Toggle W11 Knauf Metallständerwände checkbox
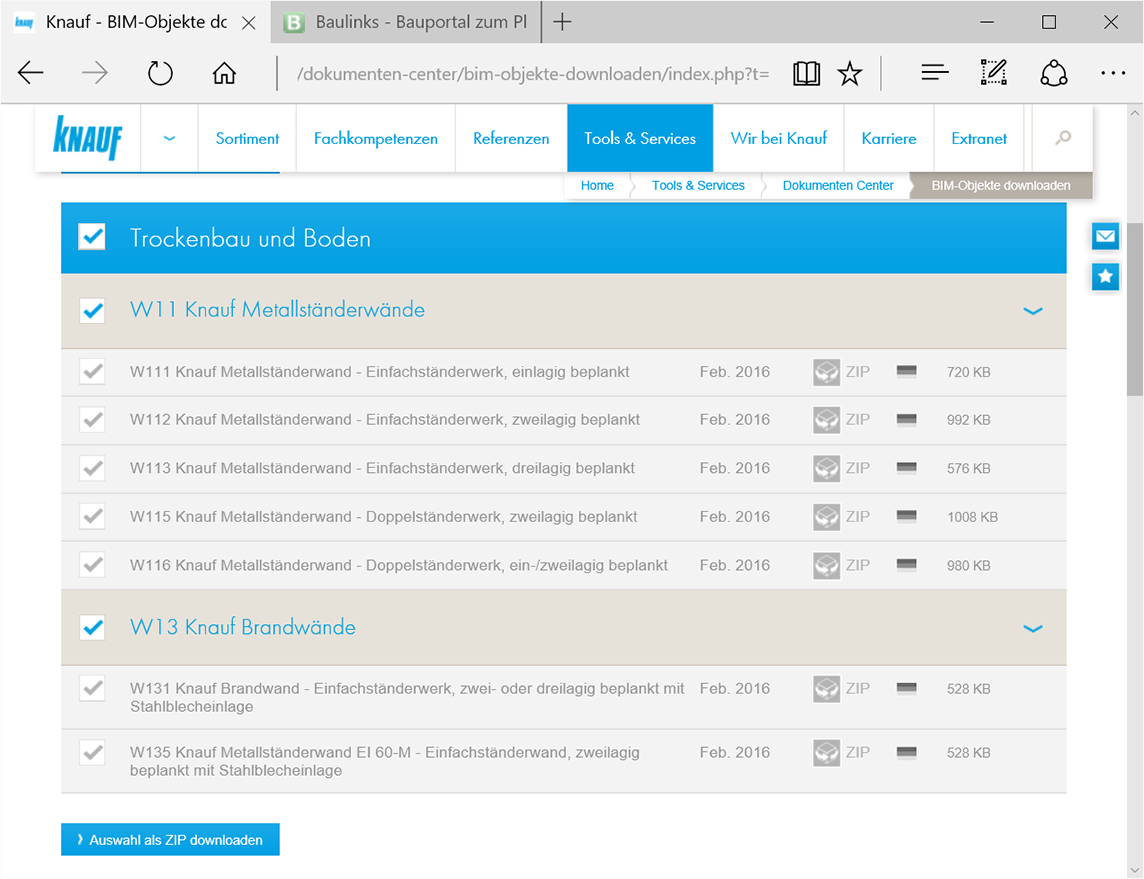 click(92, 311)
